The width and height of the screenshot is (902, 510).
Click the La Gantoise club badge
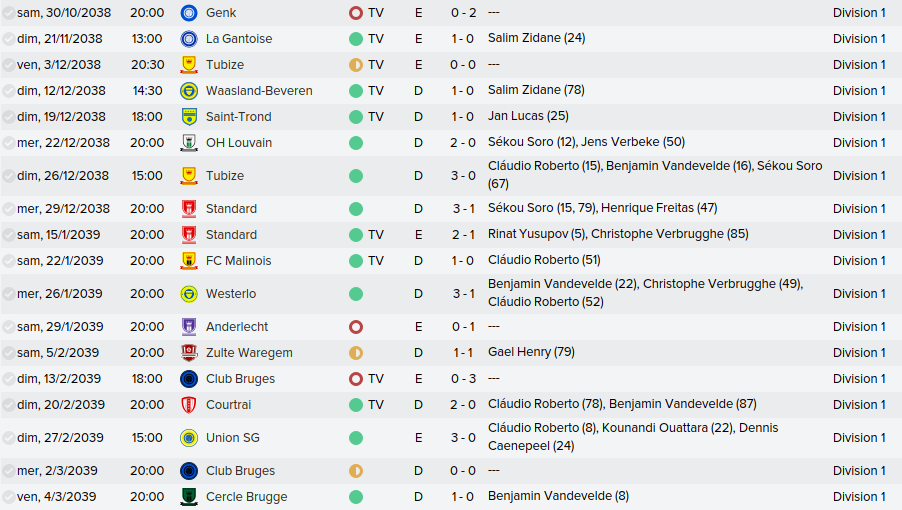click(x=188, y=39)
